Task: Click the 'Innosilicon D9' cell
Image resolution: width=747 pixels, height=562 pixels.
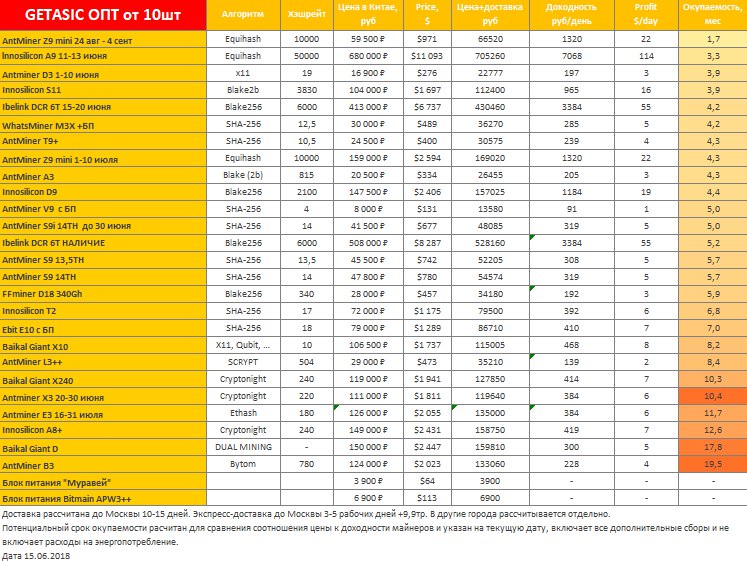Action: click(x=103, y=192)
